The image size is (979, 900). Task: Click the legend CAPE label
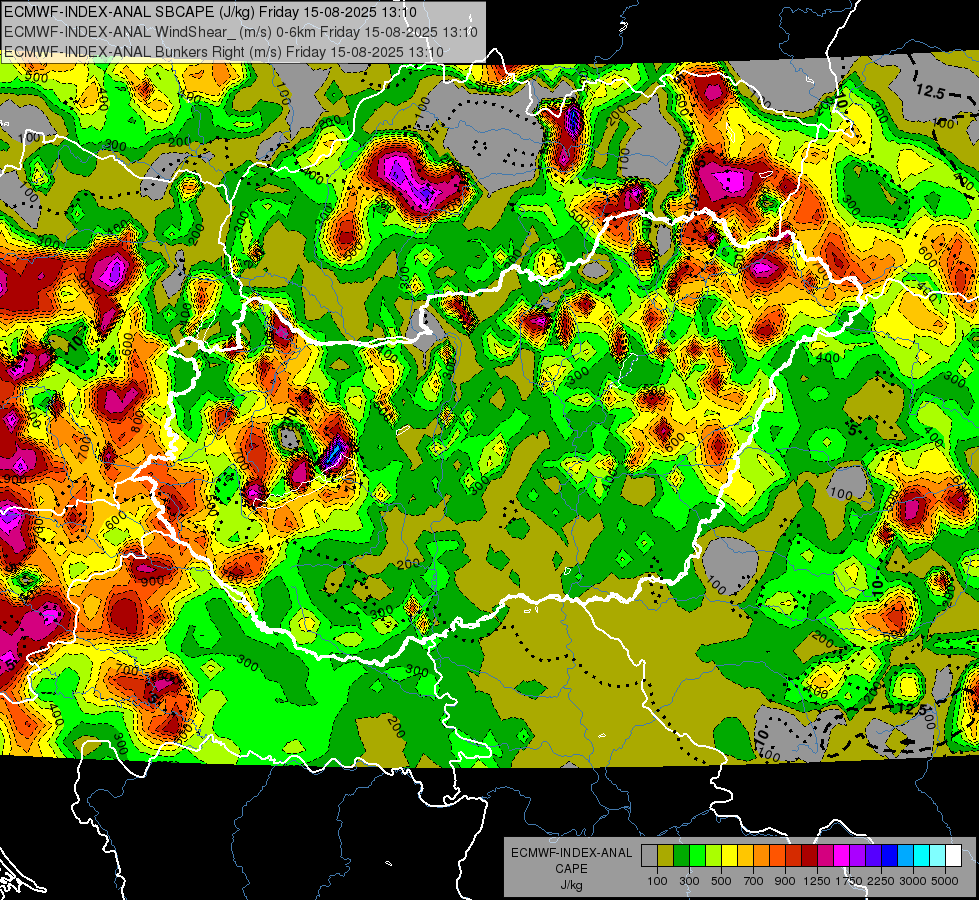click(x=571, y=869)
